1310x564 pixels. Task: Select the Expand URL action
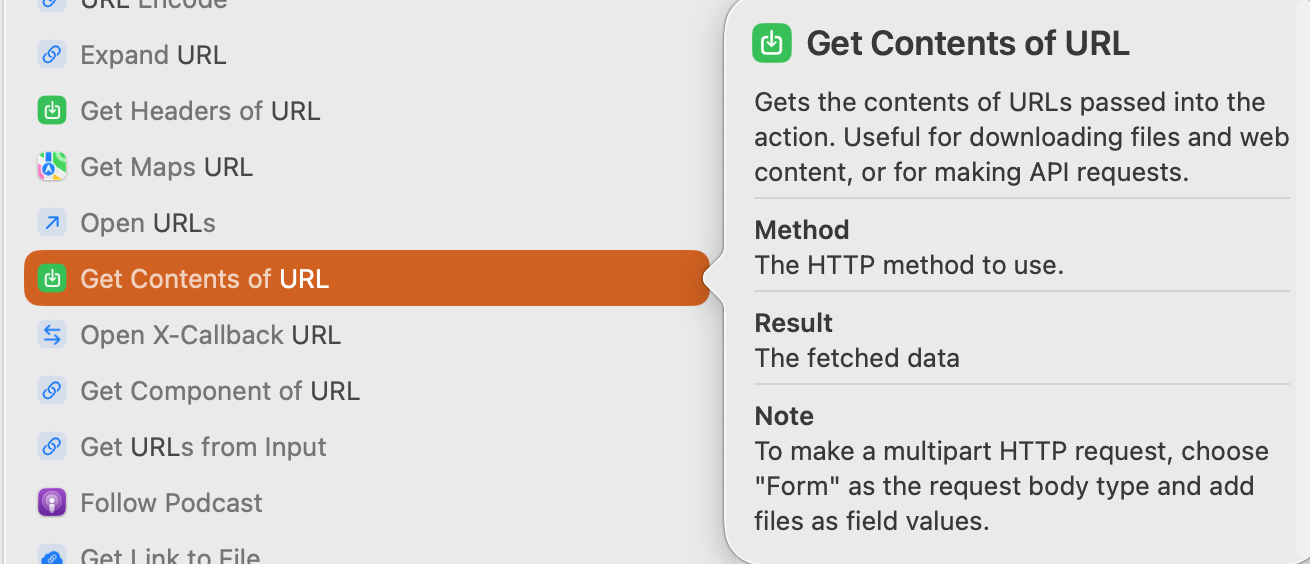click(x=153, y=55)
